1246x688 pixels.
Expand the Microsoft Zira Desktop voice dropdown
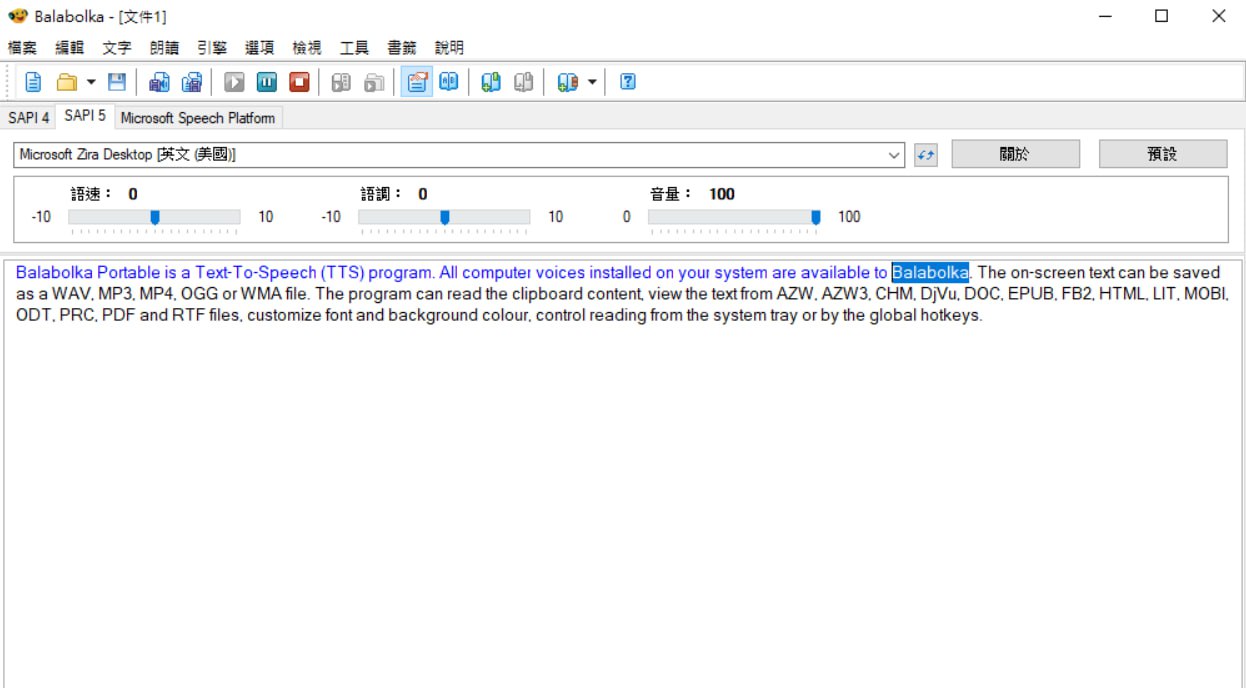(894, 155)
